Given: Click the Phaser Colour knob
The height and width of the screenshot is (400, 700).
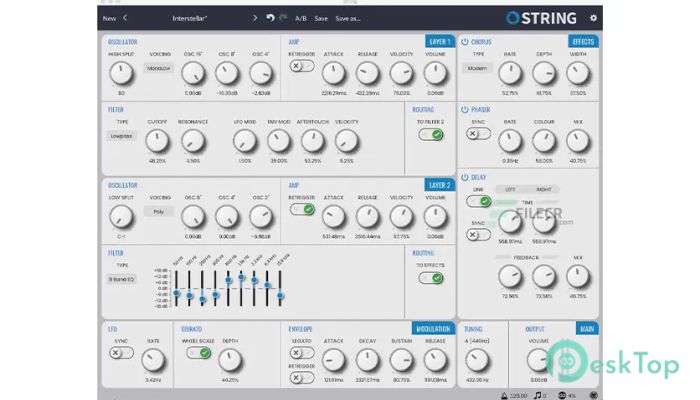Looking at the screenshot, I should click(x=544, y=141).
